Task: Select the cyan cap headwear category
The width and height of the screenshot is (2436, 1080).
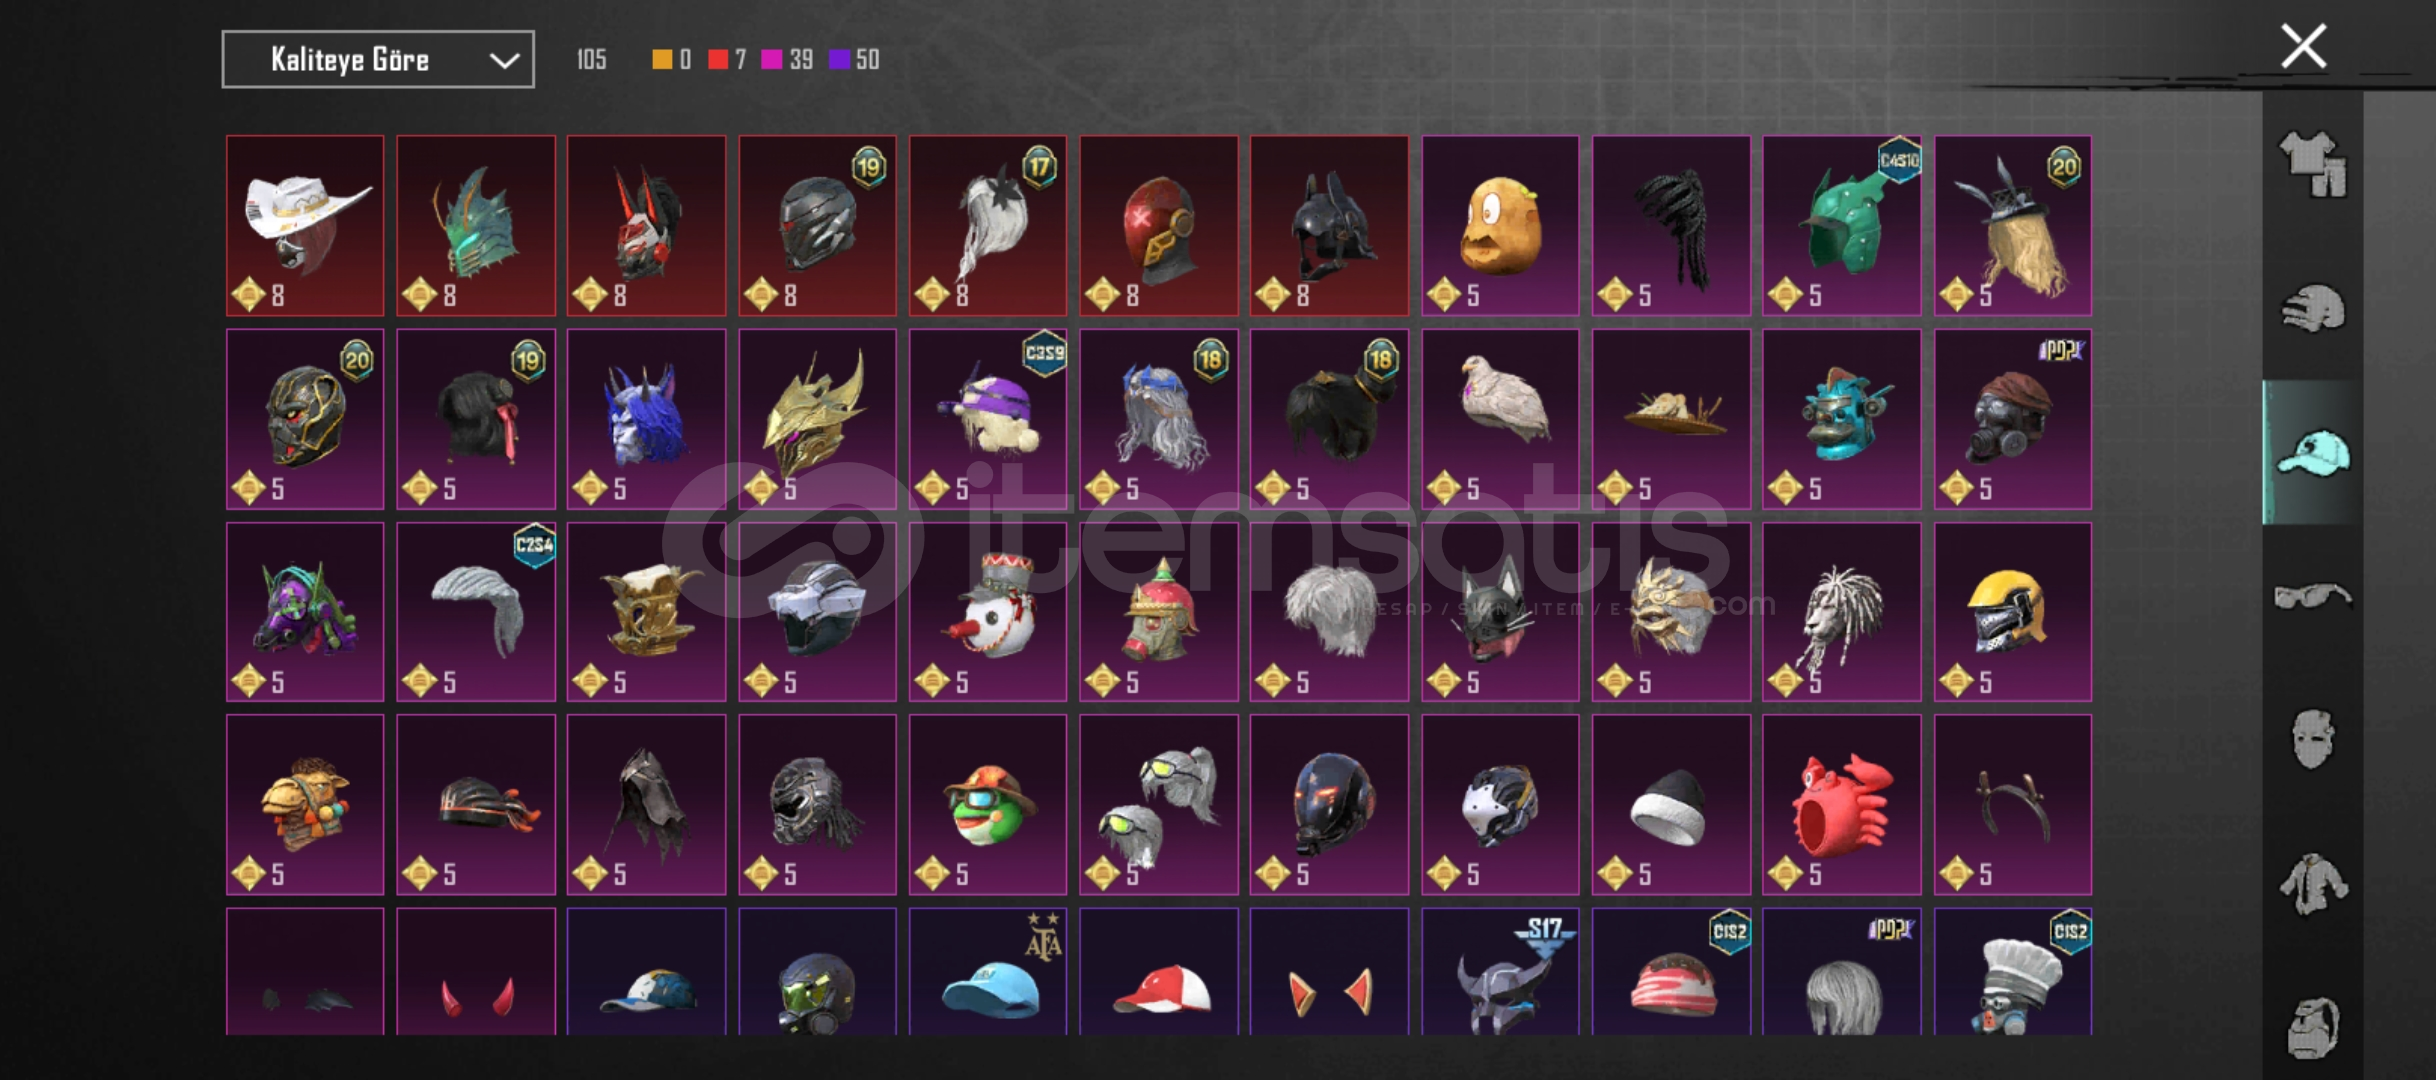Action: click(x=2313, y=452)
